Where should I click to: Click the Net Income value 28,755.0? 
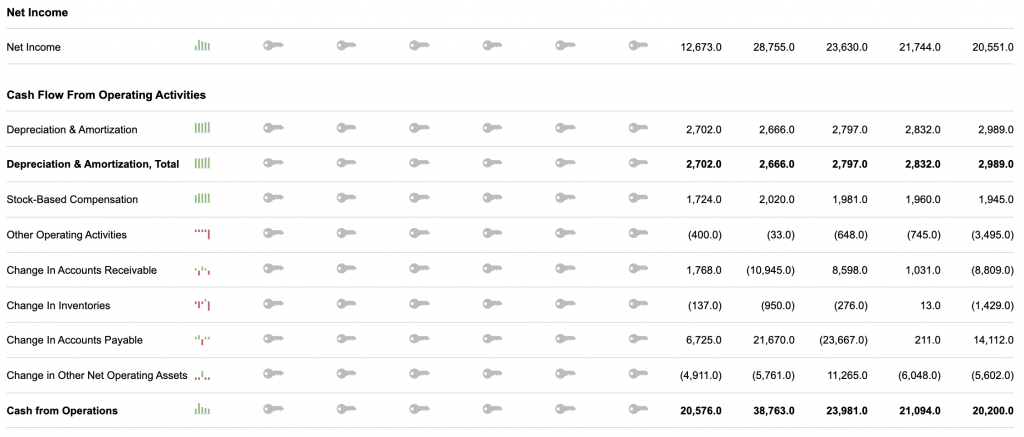(773, 47)
